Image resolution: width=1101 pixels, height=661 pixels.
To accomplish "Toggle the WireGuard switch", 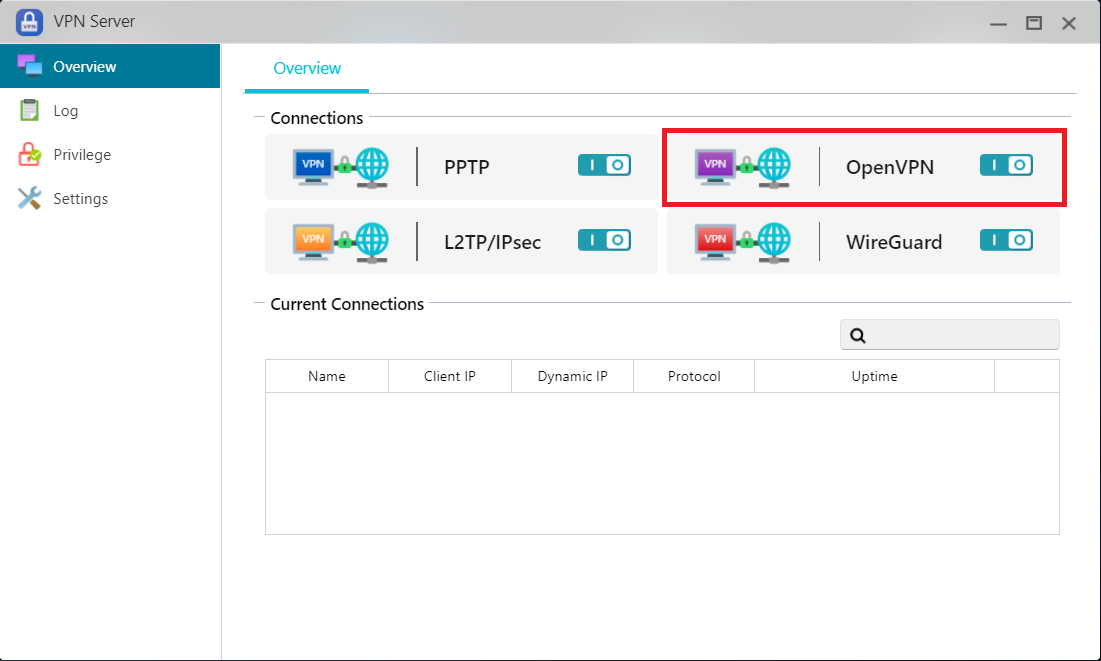I will tap(1006, 240).
